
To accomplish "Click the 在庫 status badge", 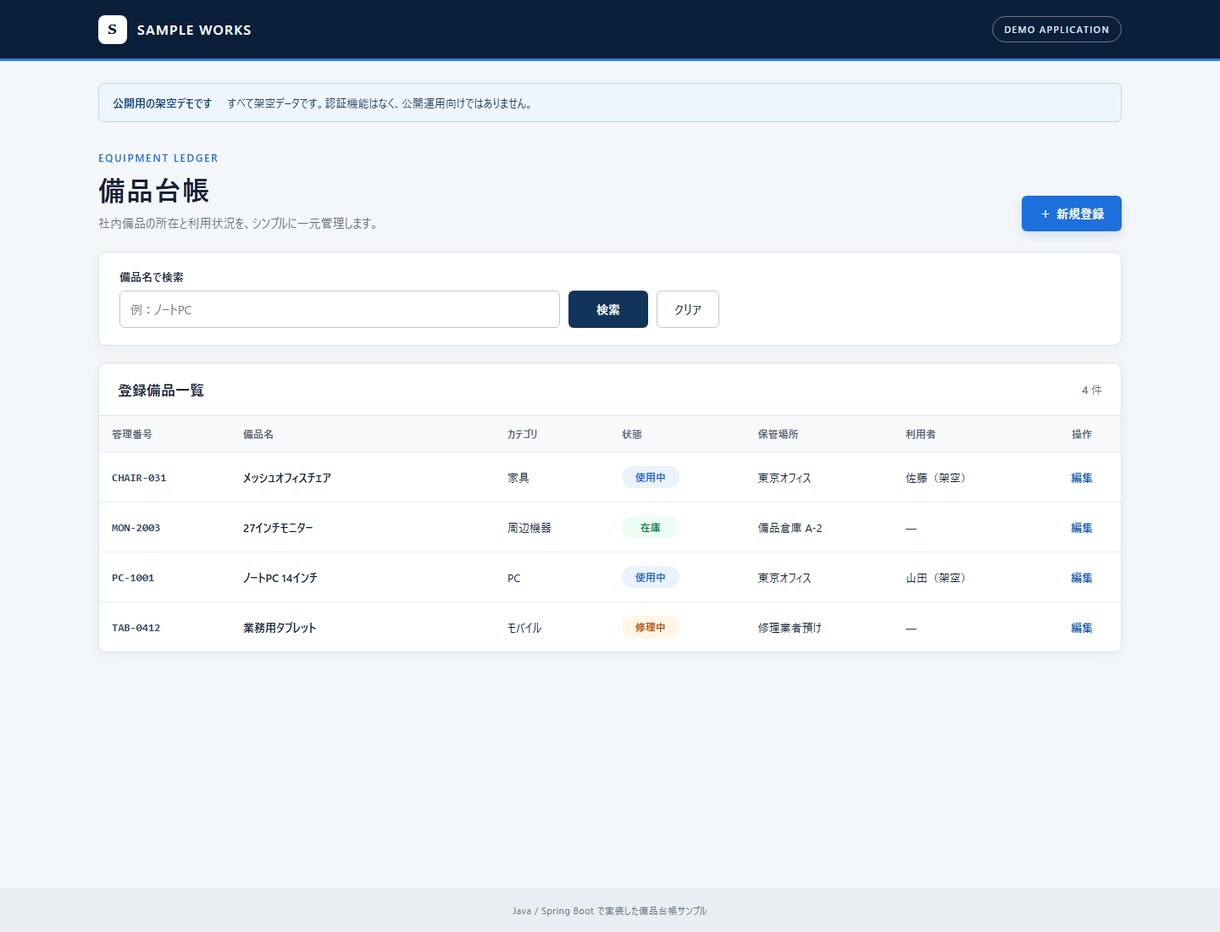I will [650, 528].
